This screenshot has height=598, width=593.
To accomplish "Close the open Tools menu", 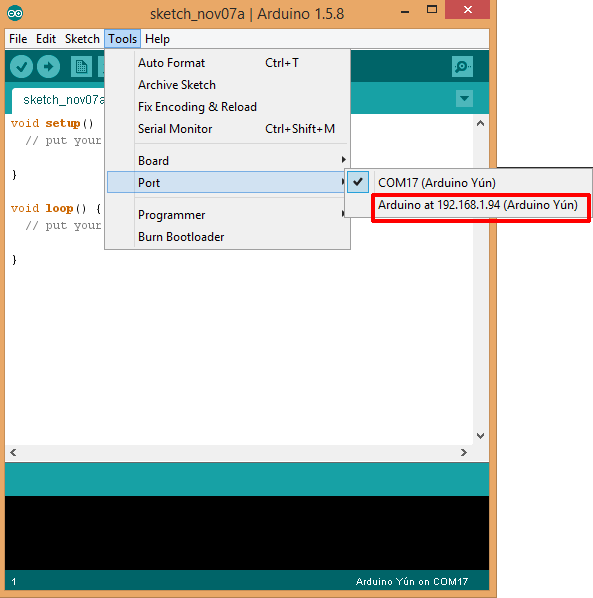I will pyautogui.click(x=122, y=39).
